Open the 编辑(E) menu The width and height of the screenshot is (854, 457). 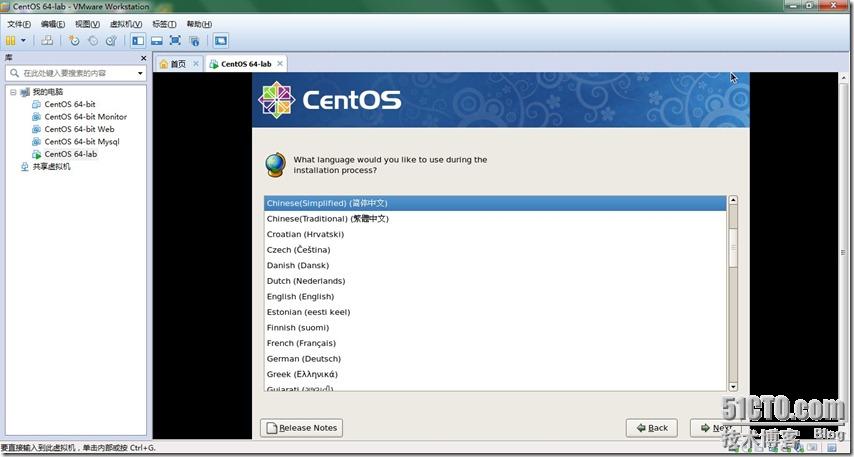pos(52,24)
